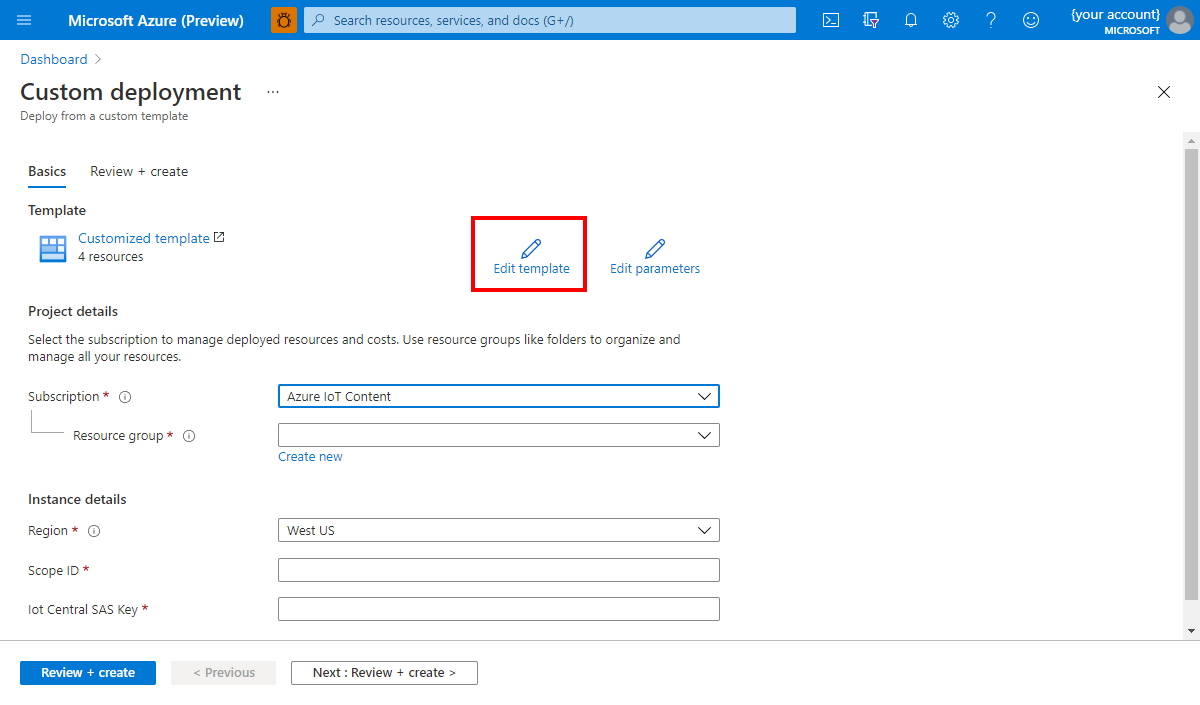Image resolution: width=1200 pixels, height=705 pixels.
Task: Switch to the Review + create tab
Action: pyautogui.click(x=138, y=171)
